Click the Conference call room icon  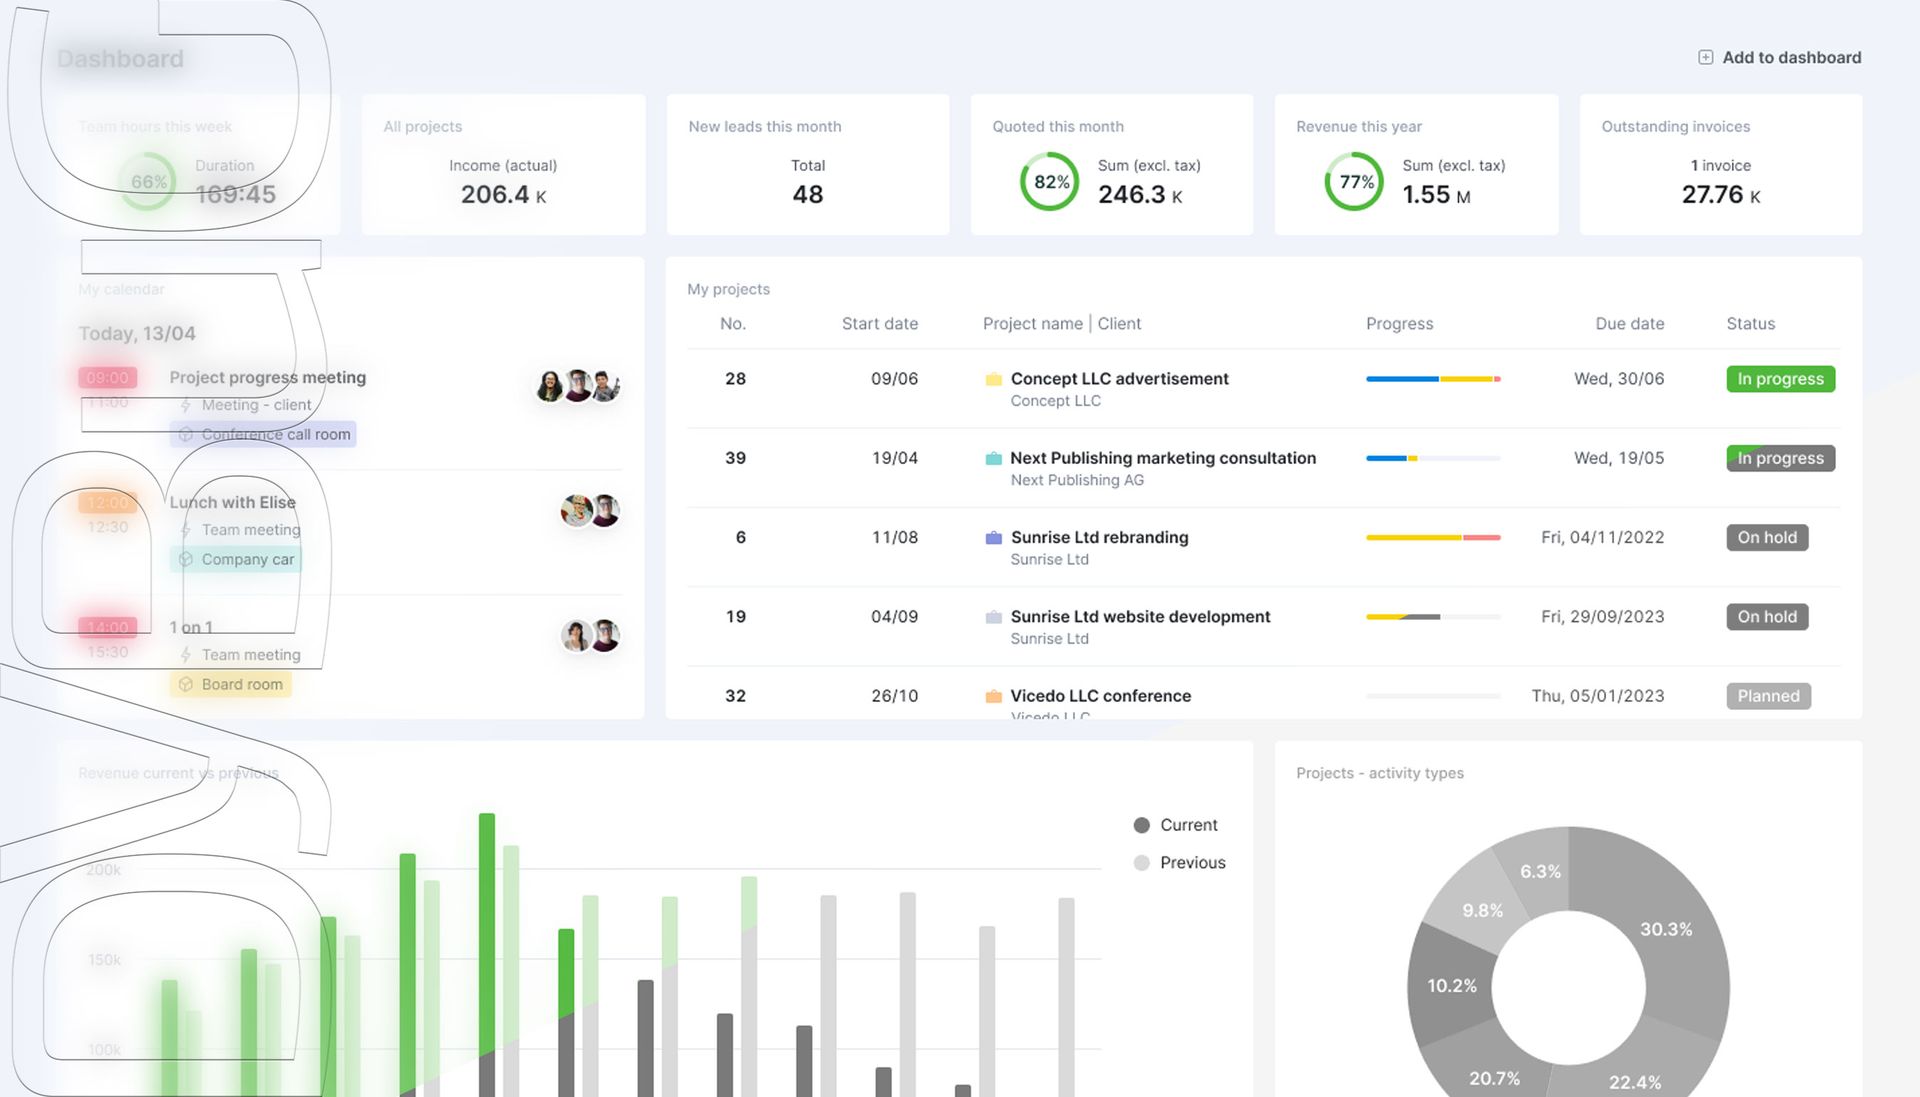click(185, 435)
